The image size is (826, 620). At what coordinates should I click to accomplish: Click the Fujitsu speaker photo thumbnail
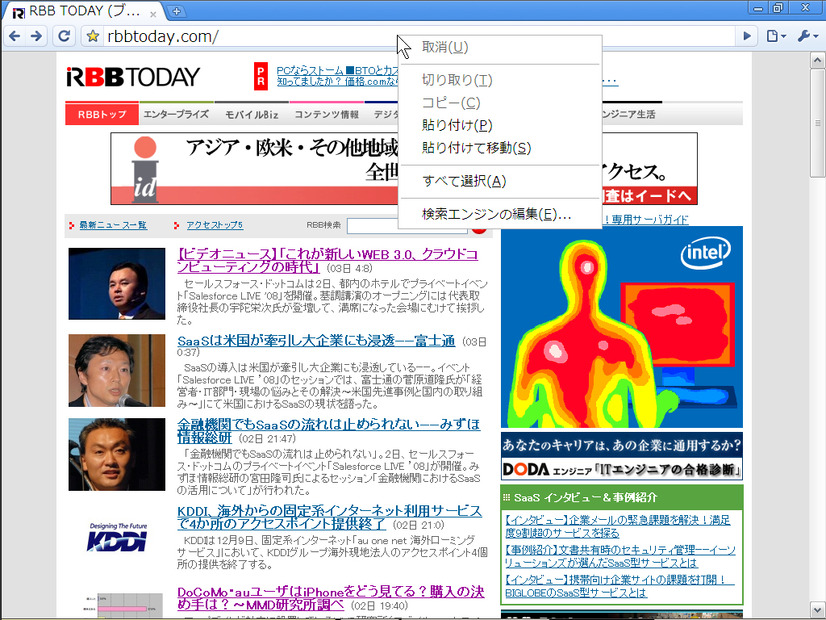pyautogui.click(x=117, y=370)
